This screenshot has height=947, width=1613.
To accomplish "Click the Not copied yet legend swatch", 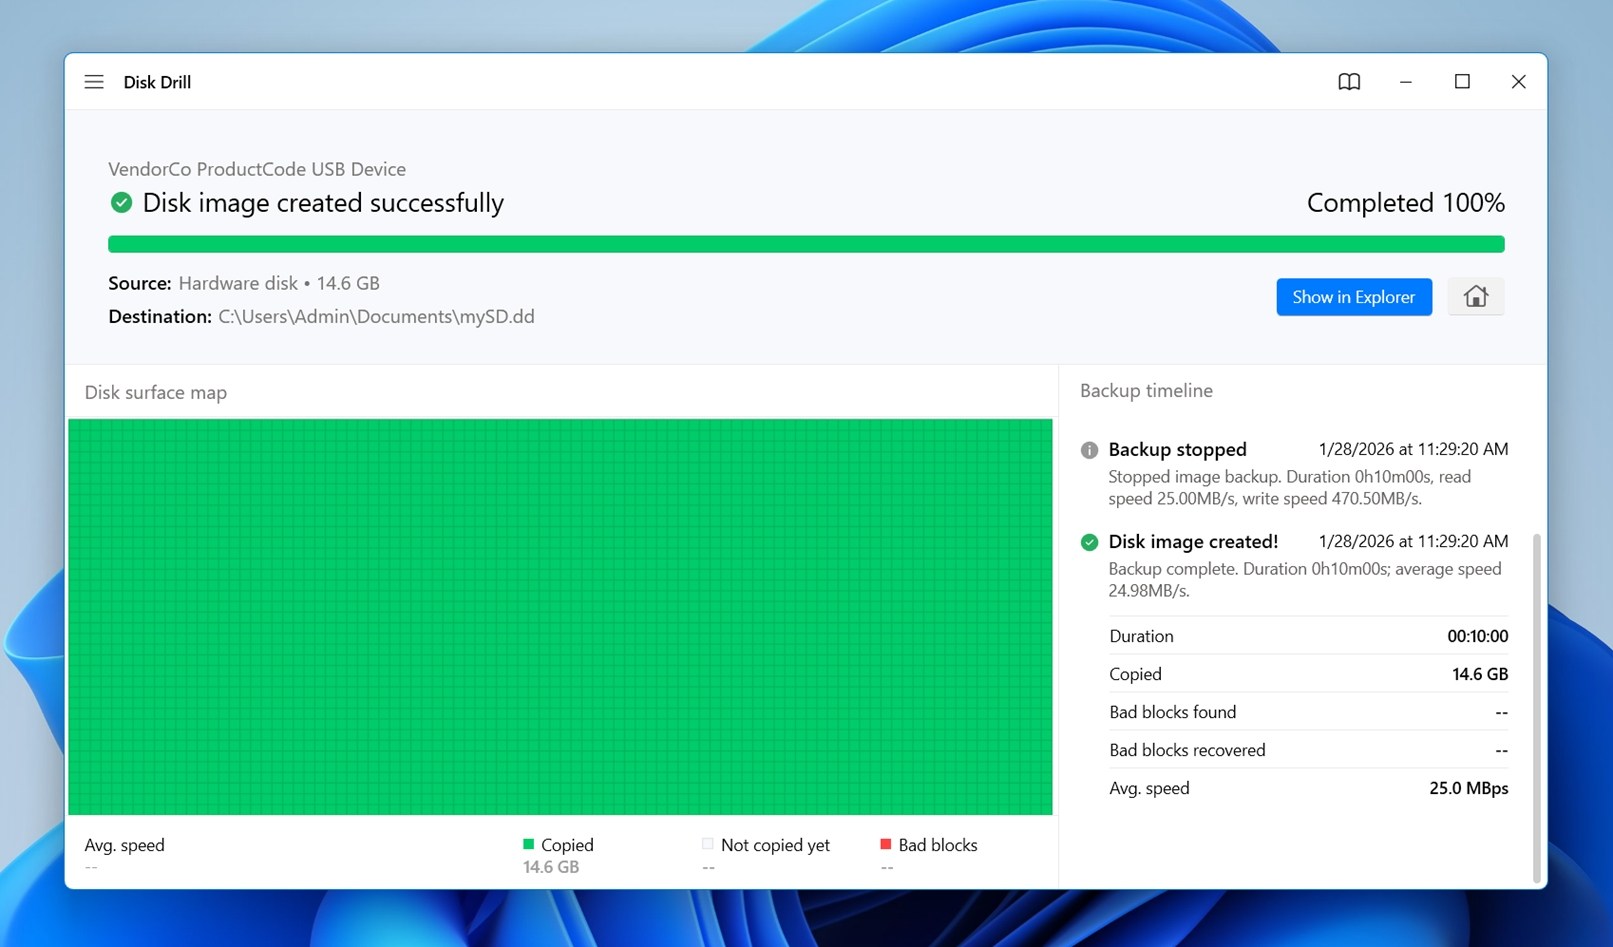I will pos(707,844).
